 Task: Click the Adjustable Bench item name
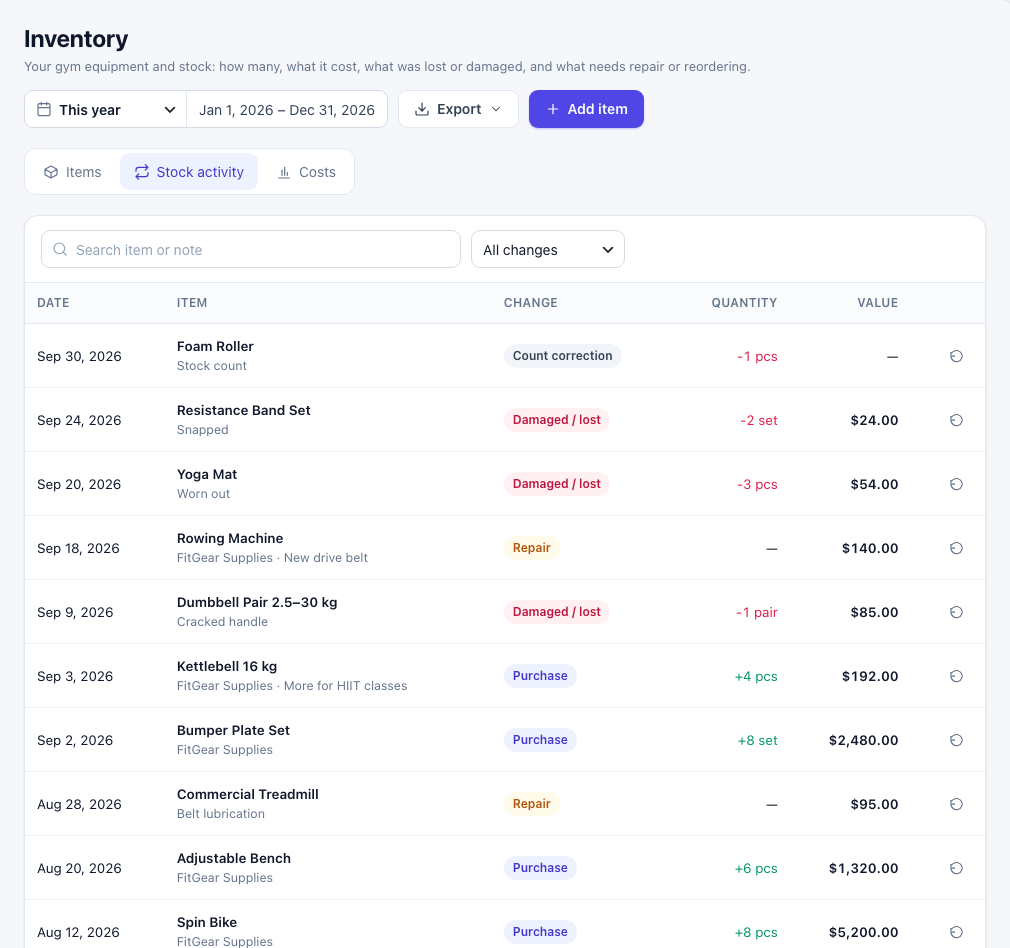coord(234,858)
